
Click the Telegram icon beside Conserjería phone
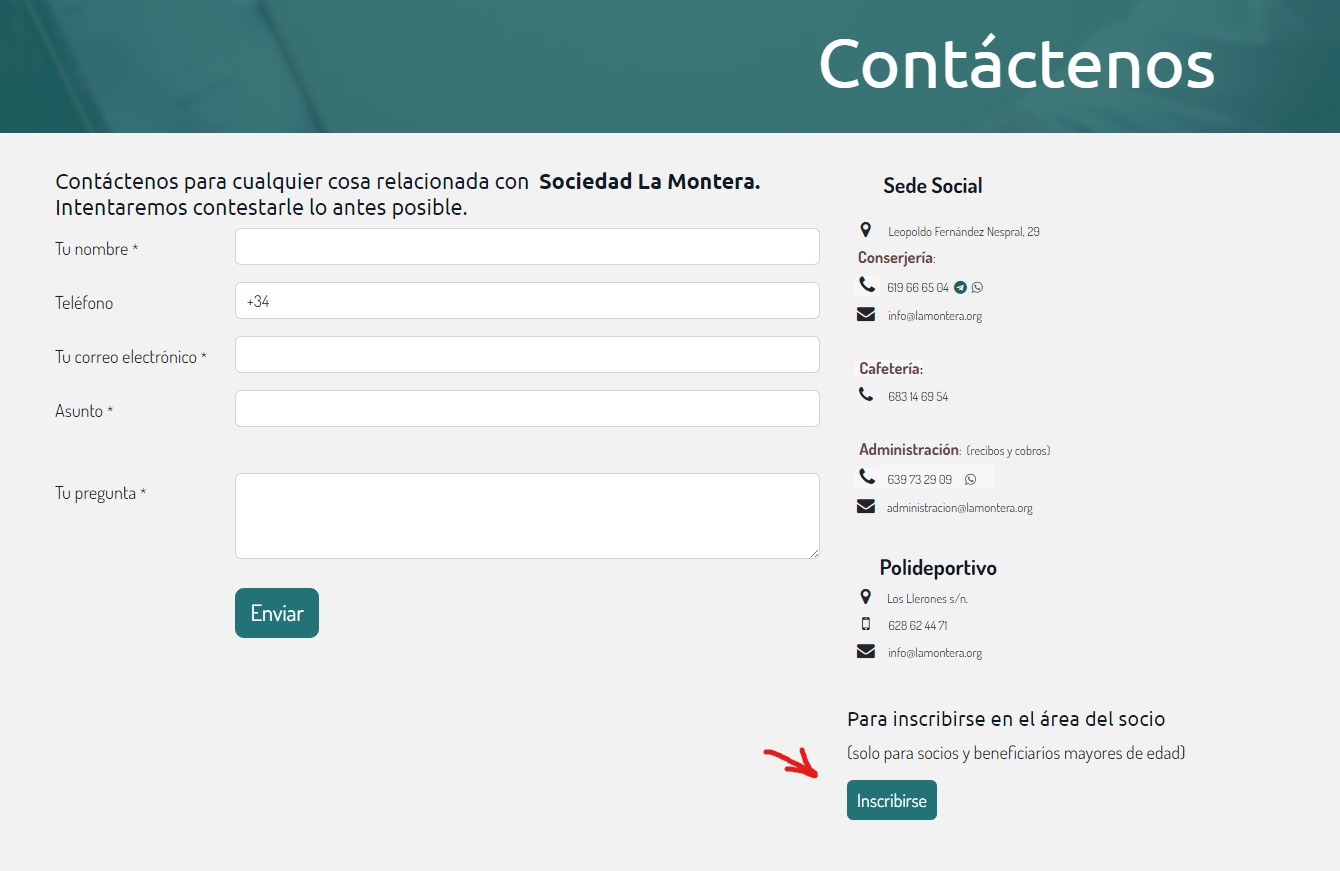coord(960,287)
